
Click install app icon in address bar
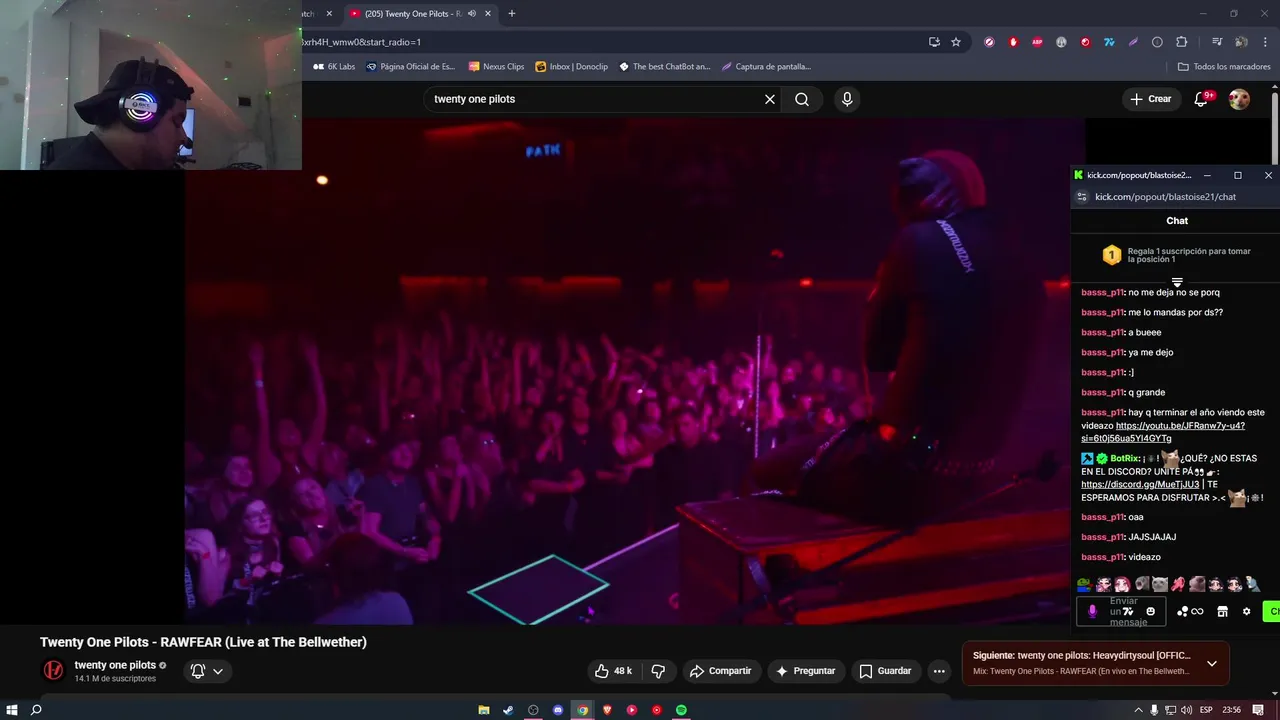click(x=934, y=42)
